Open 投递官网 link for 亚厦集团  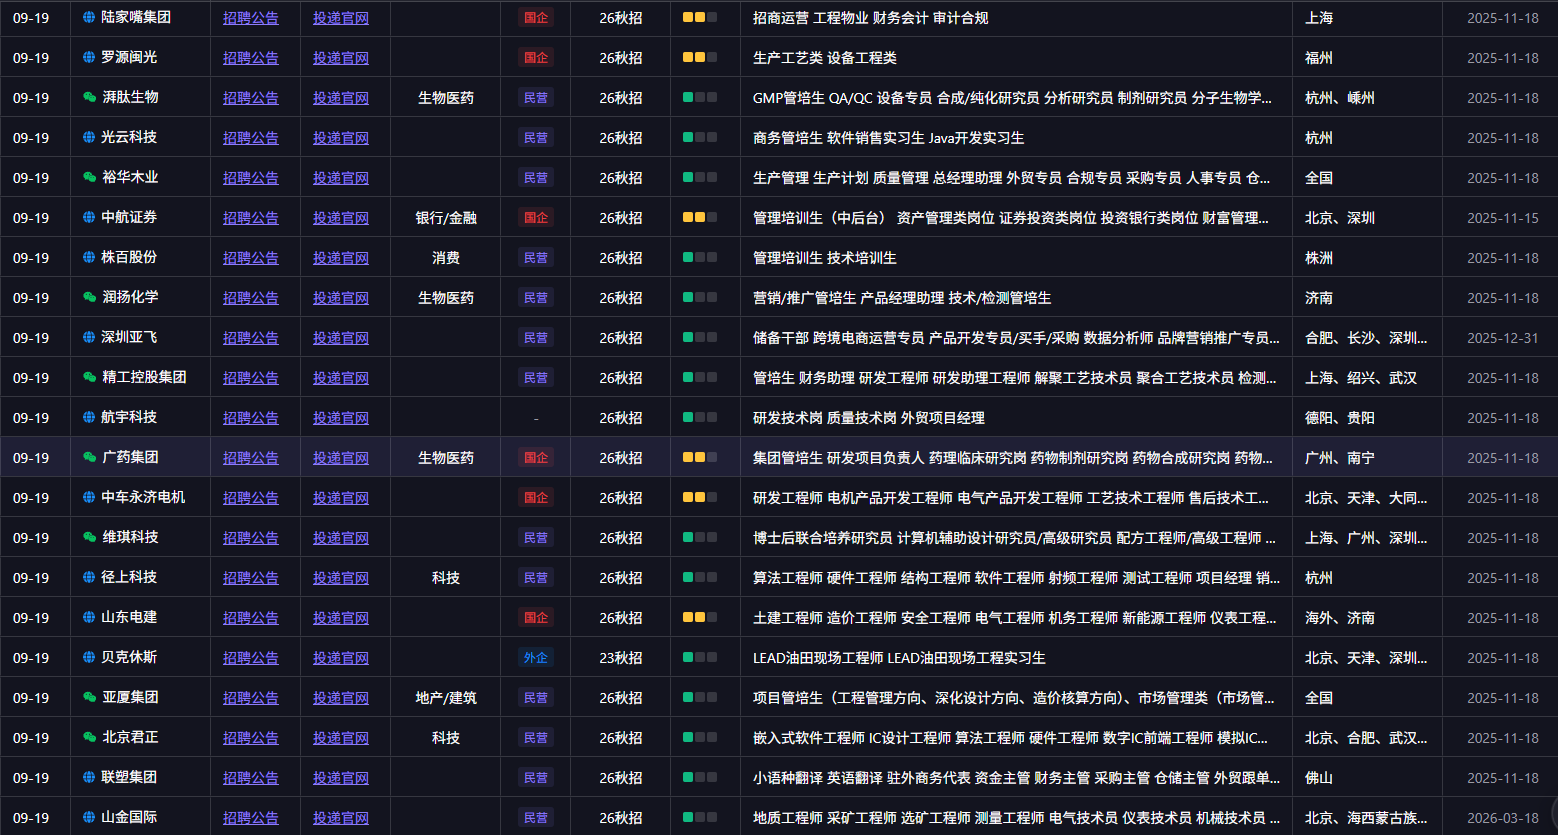(x=341, y=698)
